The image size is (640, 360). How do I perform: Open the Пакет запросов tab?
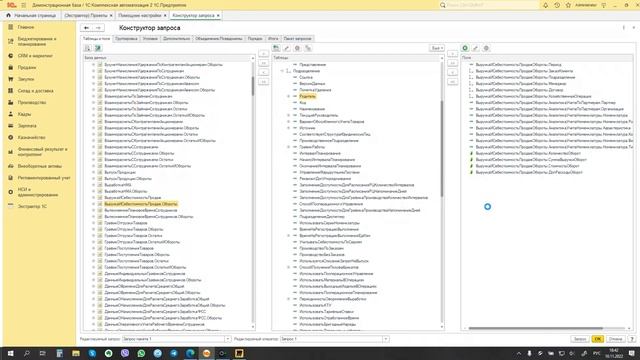coord(298,38)
